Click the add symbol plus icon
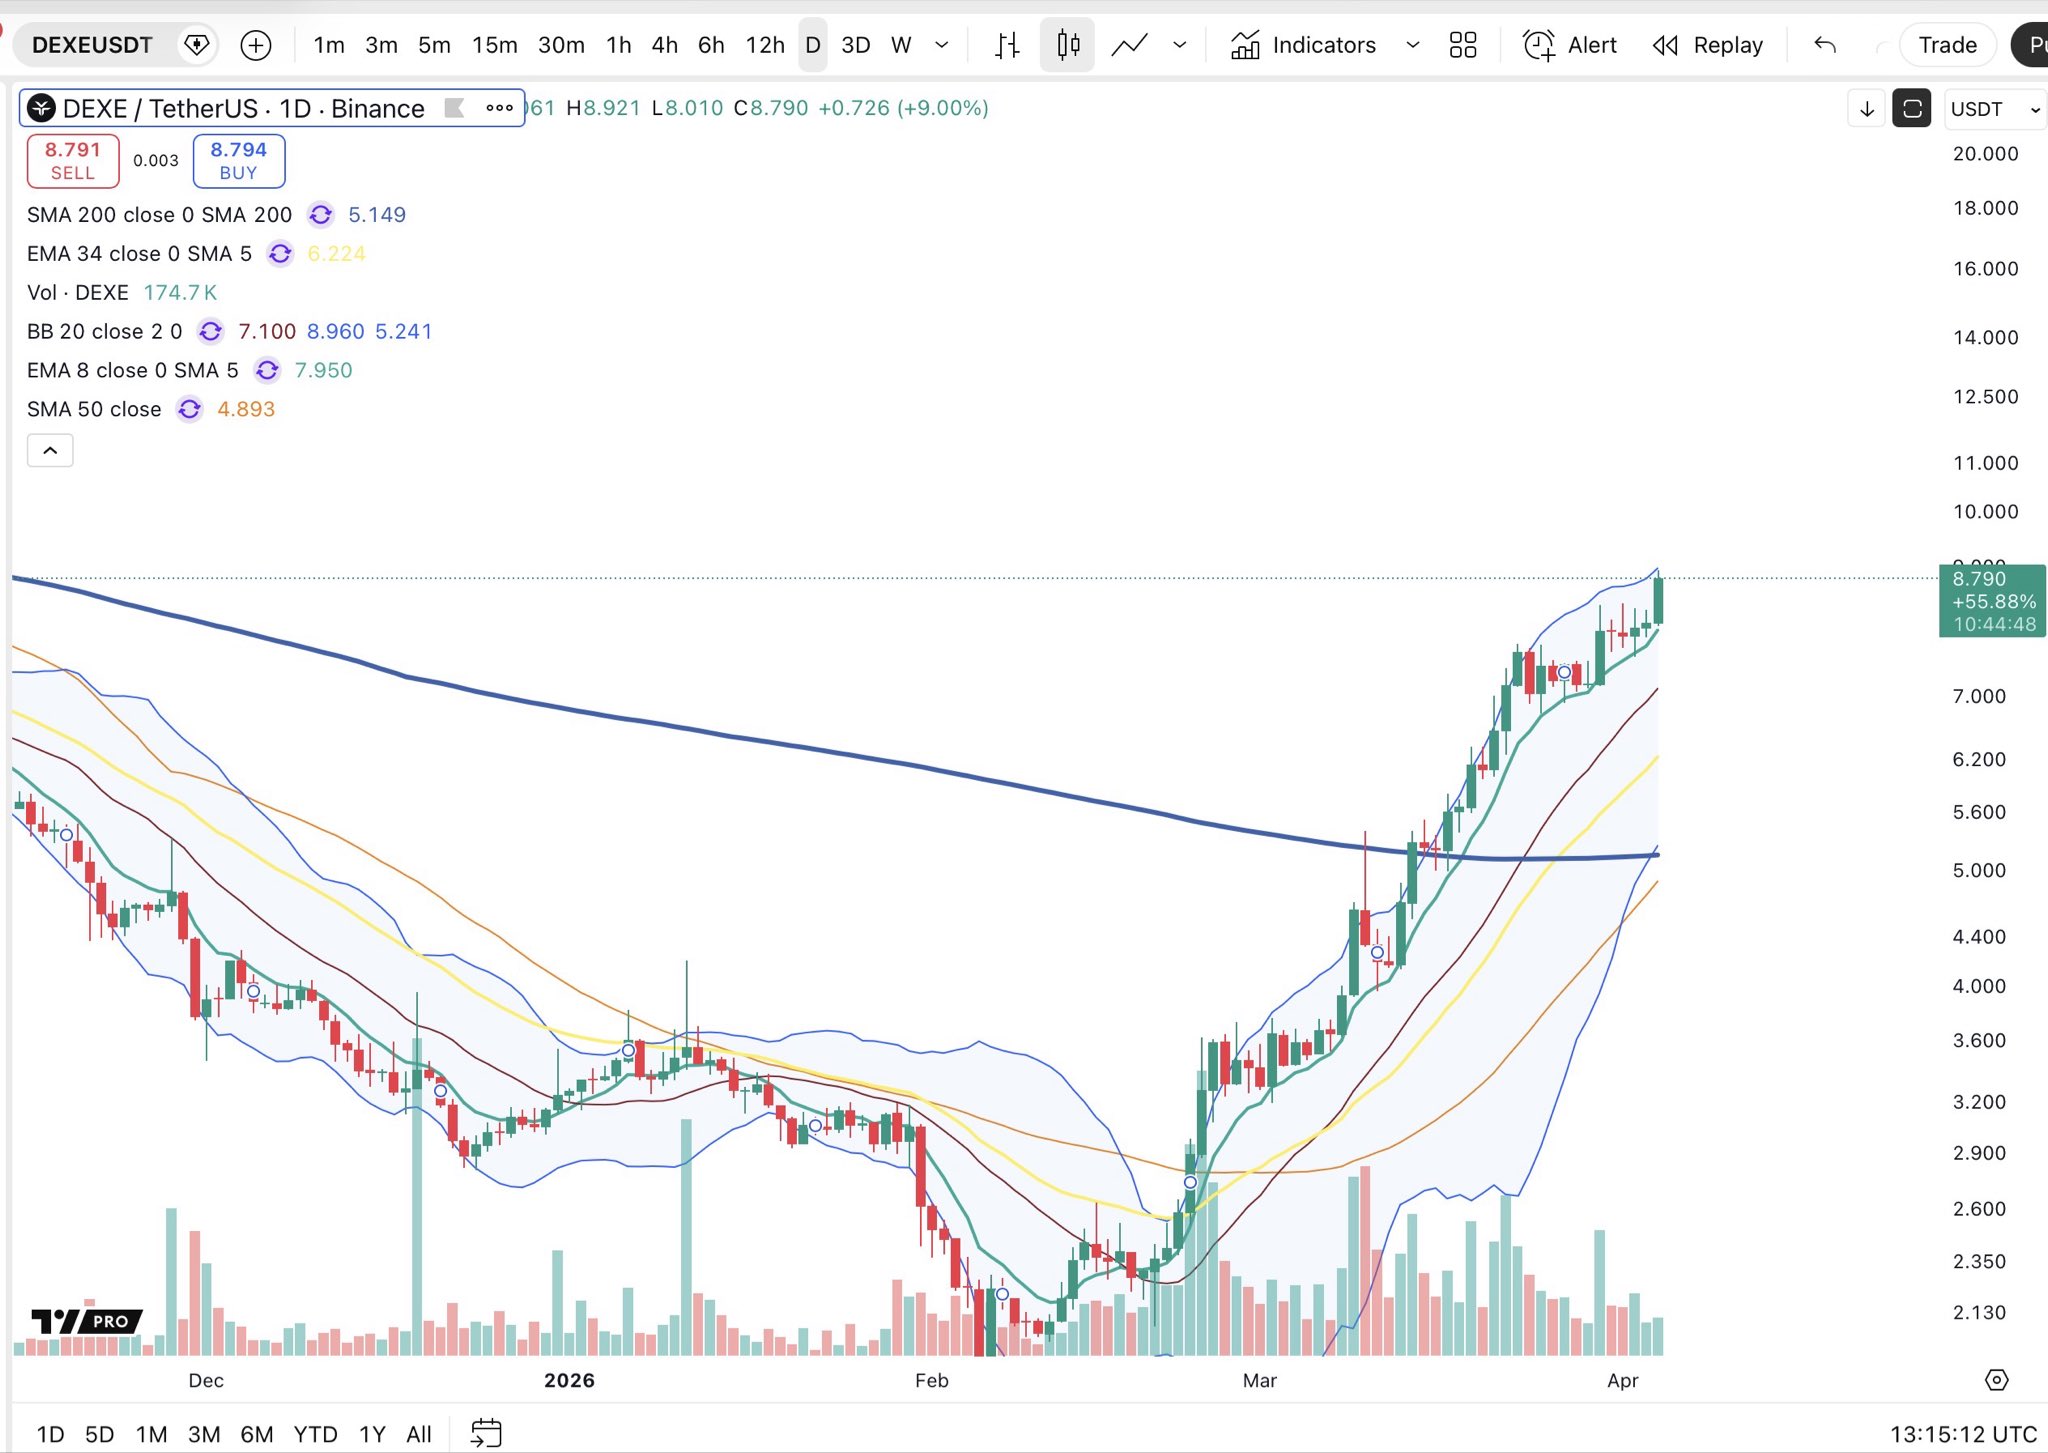This screenshot has height=1453, width=2048. tap(256, 45)
